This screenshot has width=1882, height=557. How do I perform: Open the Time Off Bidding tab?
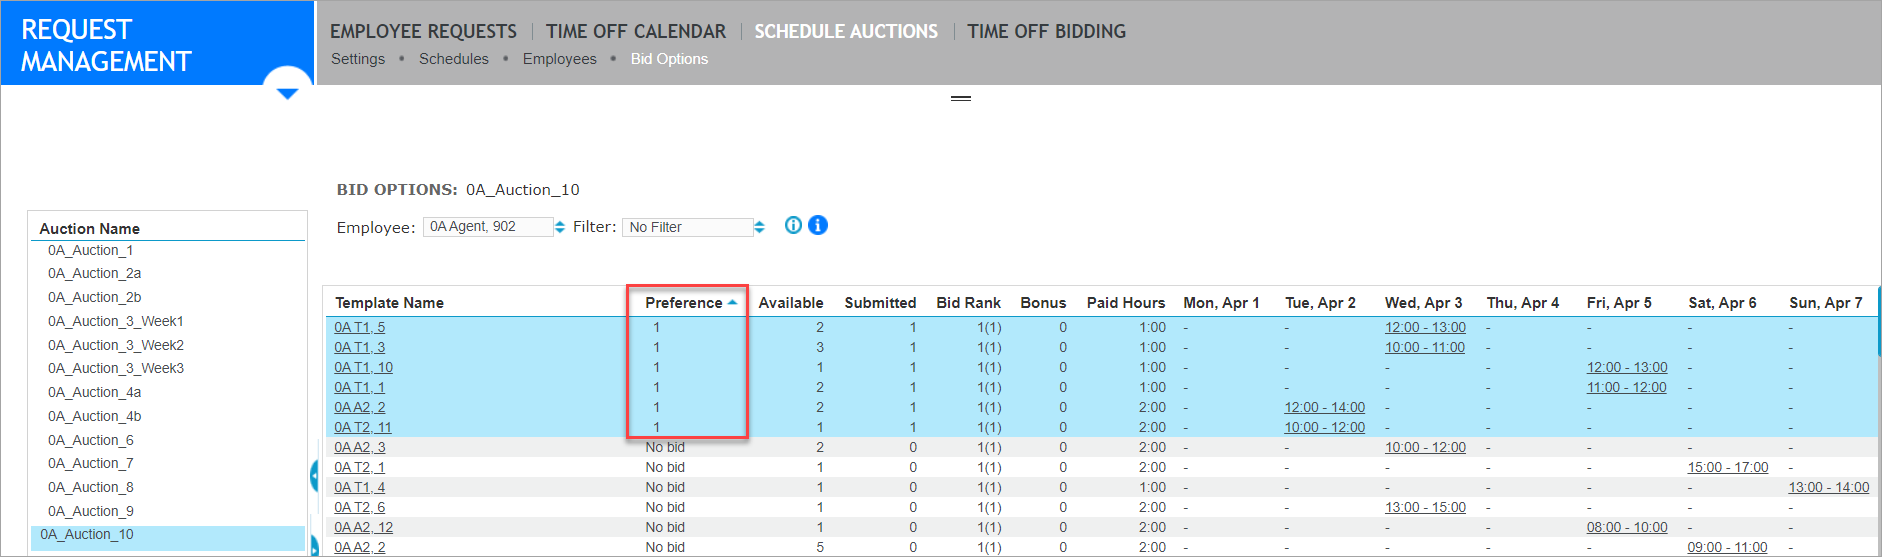tap(1046, 31)
